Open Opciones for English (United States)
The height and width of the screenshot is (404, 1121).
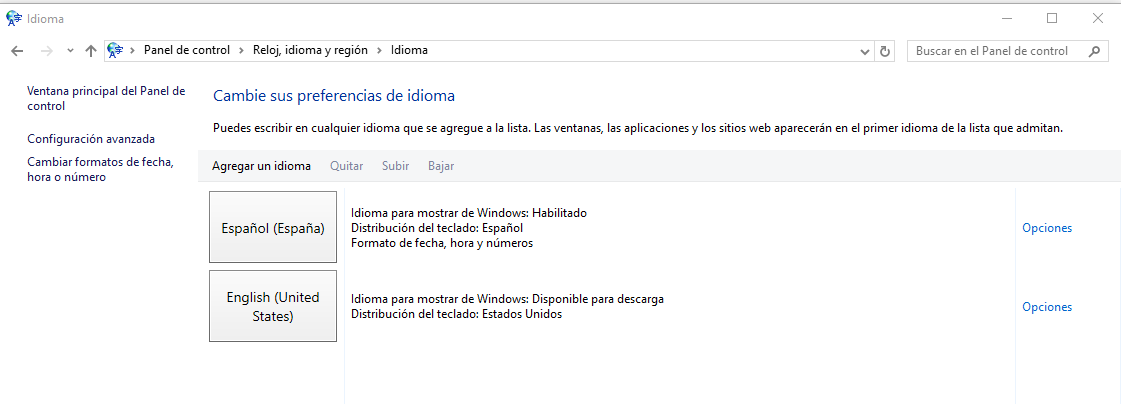point(1046,307)
